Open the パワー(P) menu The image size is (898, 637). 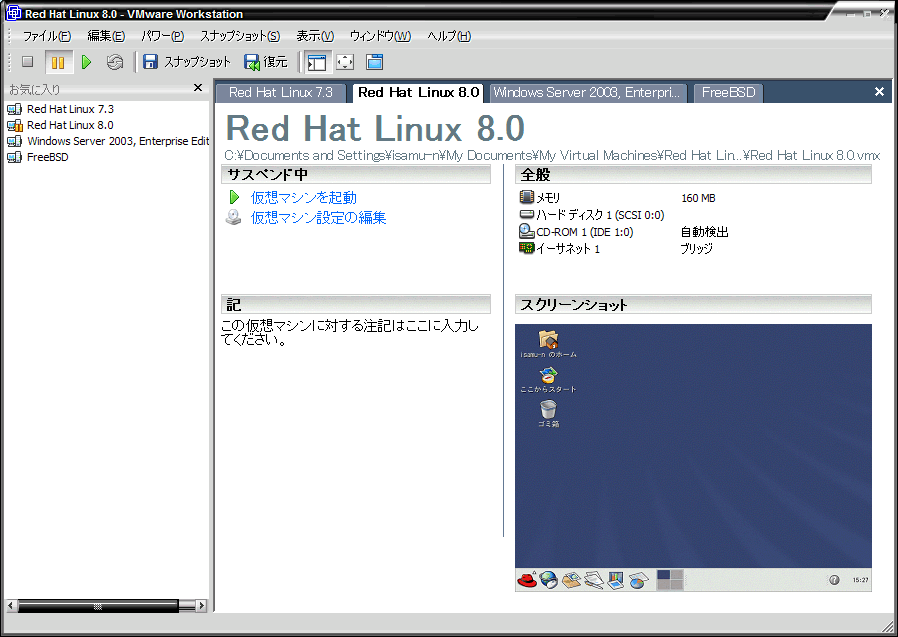tap(163, 36)
